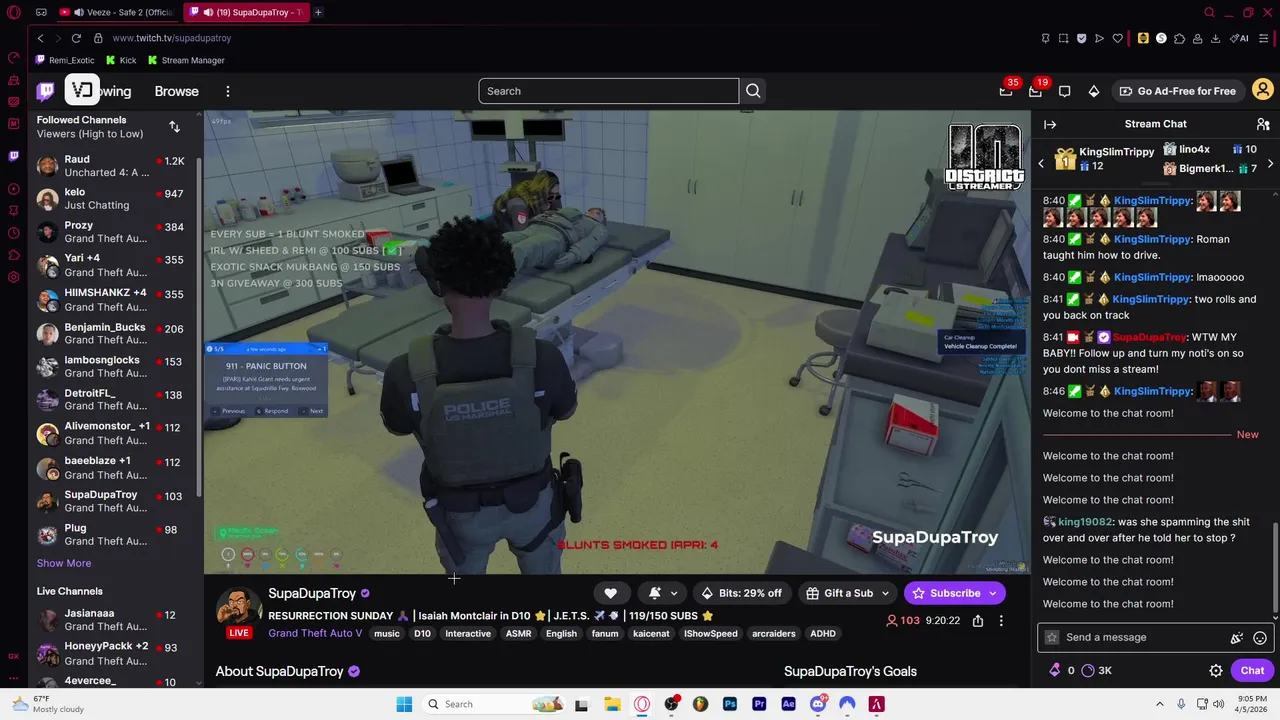Open the Remi_Exotic bookmark
1280x720 pixels.
65,60
